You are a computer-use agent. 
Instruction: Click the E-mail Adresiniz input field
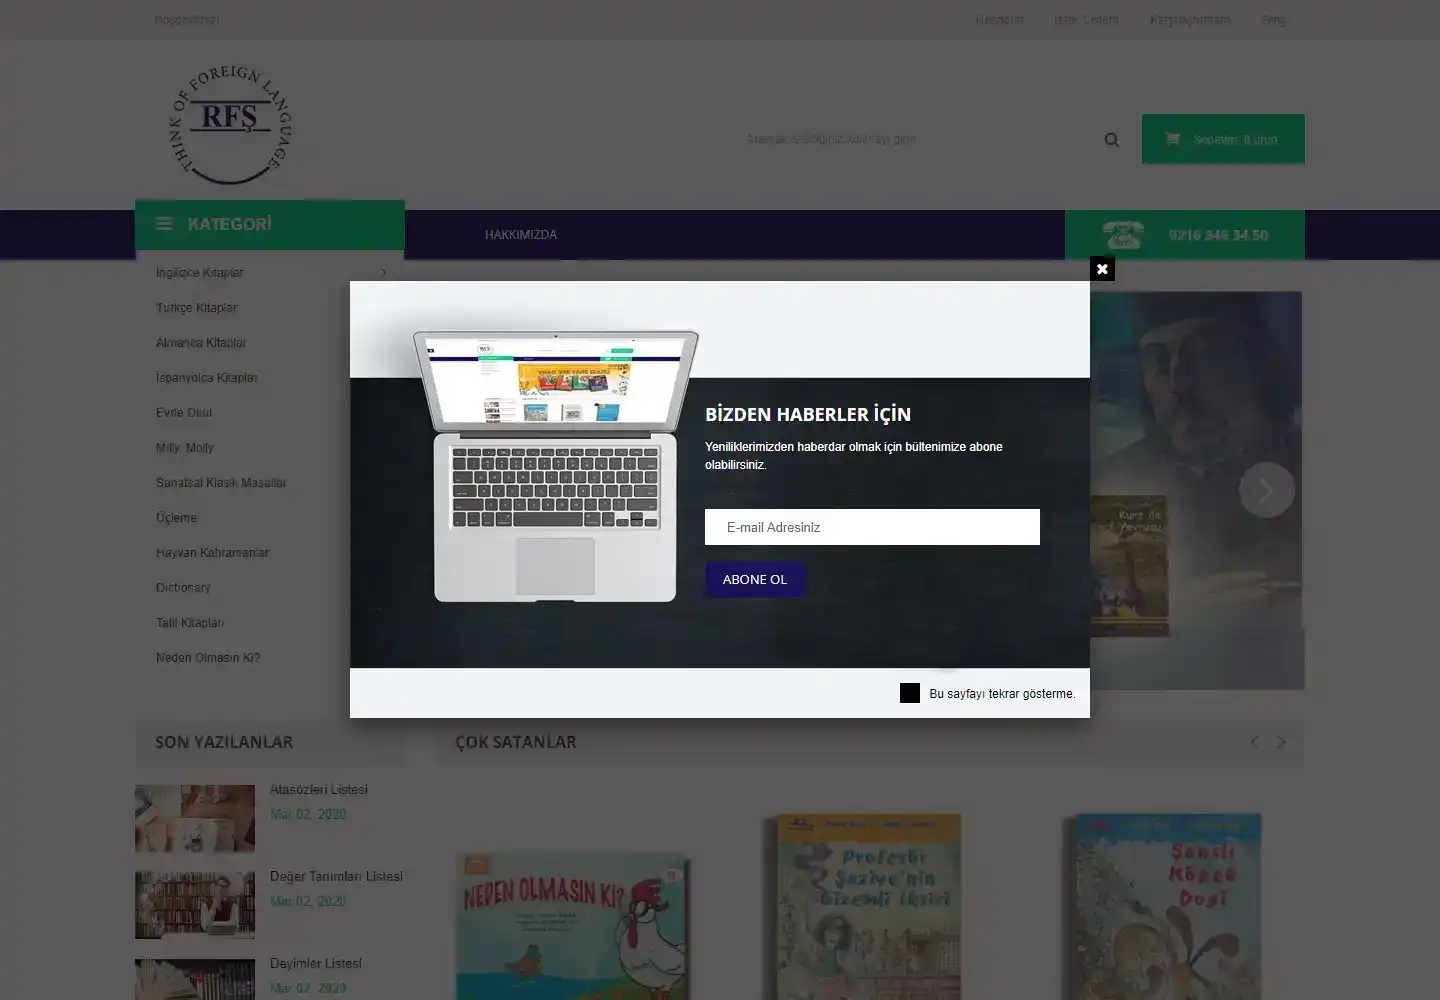tap(872, 527)
